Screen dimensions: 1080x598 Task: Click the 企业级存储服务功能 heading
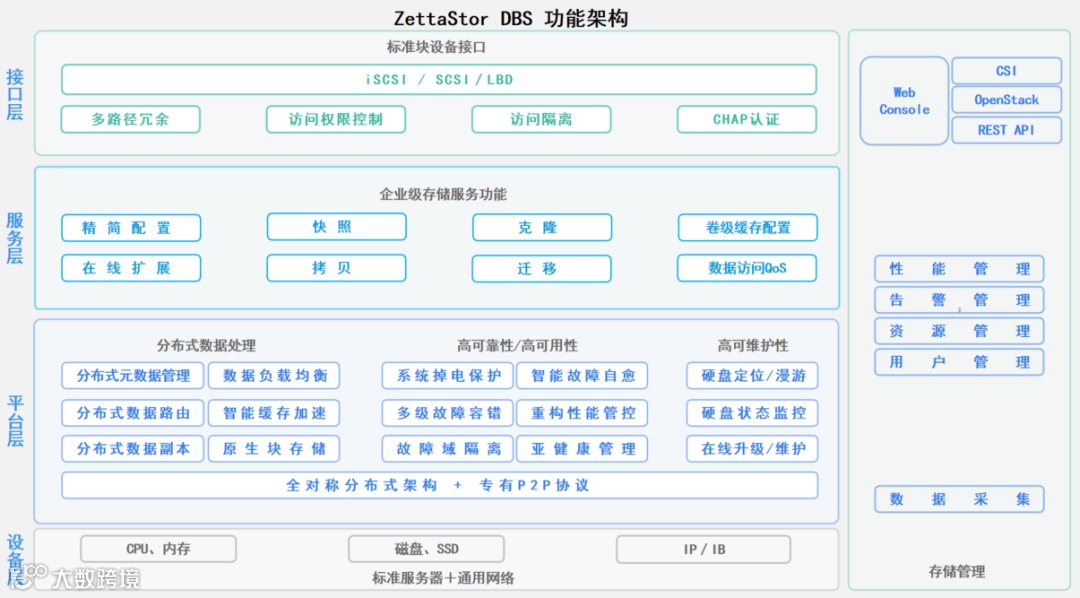[443, 194]
